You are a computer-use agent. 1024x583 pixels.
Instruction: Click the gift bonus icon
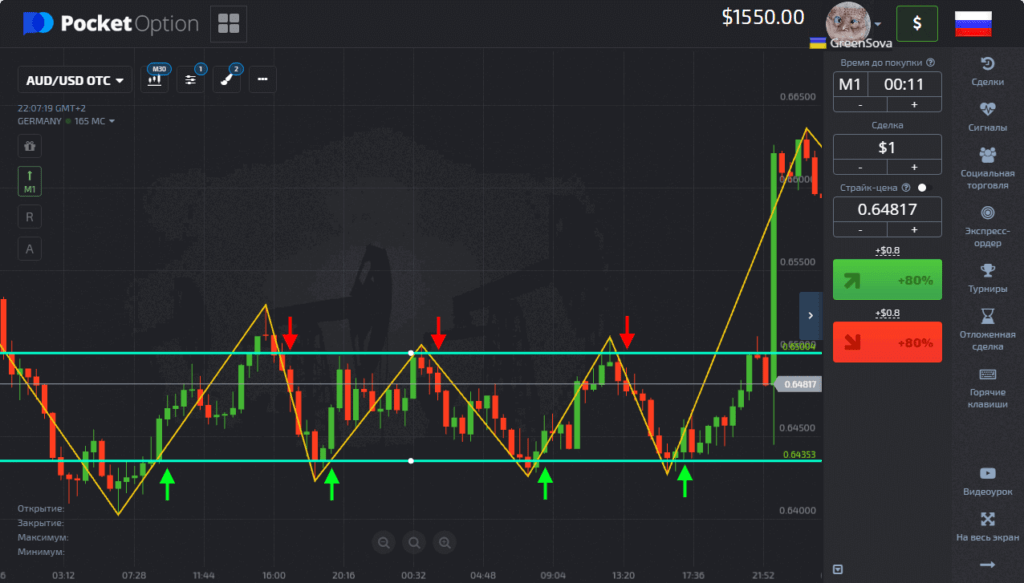point(30,146)
